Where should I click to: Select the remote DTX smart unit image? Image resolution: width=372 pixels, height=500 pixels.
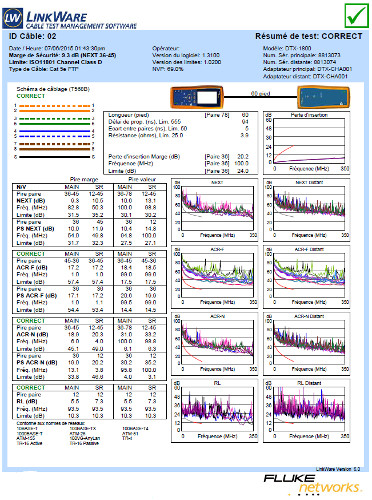323,97
